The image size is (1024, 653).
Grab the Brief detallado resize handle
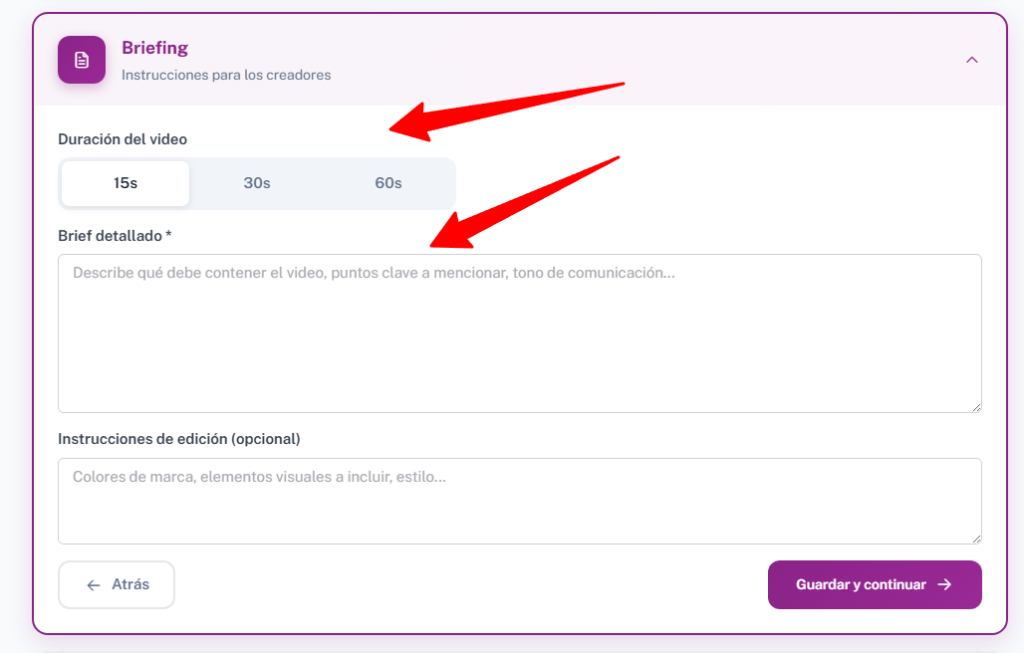[976, 406]
